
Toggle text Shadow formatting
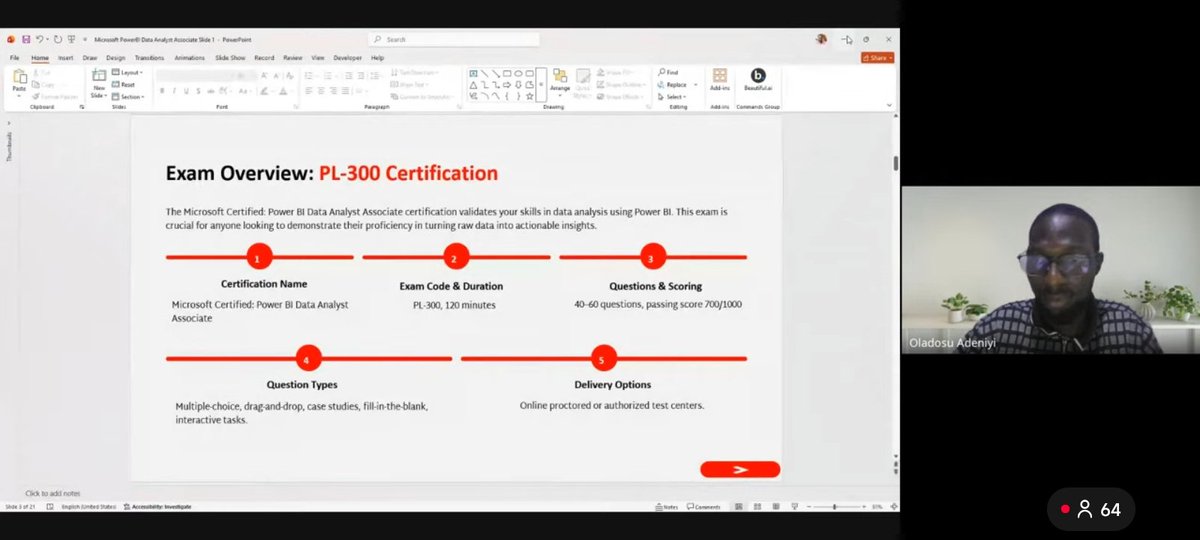pyautogui.click(x=198, y=91)
